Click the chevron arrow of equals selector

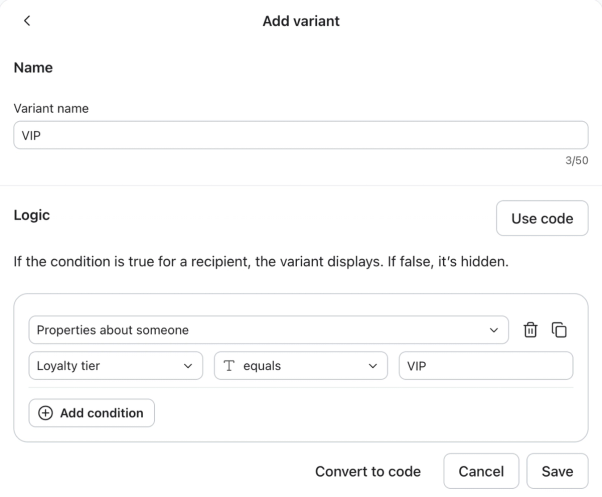372,366
